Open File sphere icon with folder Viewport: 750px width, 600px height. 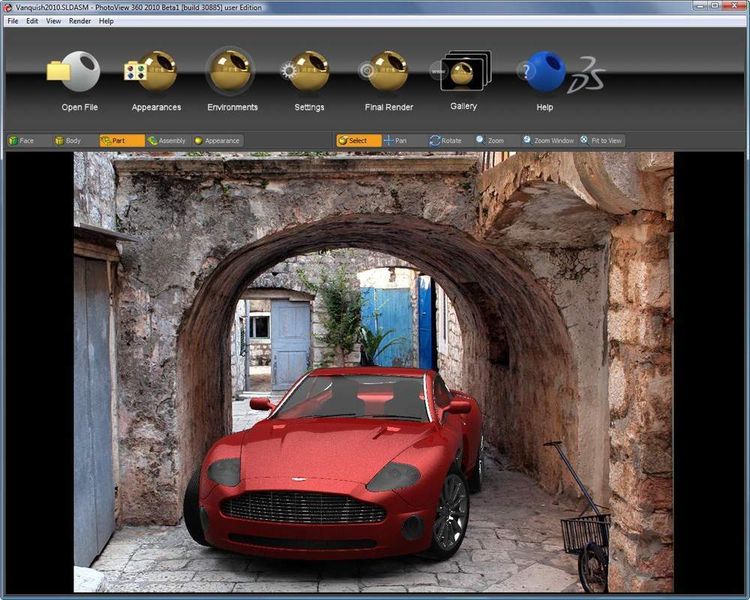point(74,71)
